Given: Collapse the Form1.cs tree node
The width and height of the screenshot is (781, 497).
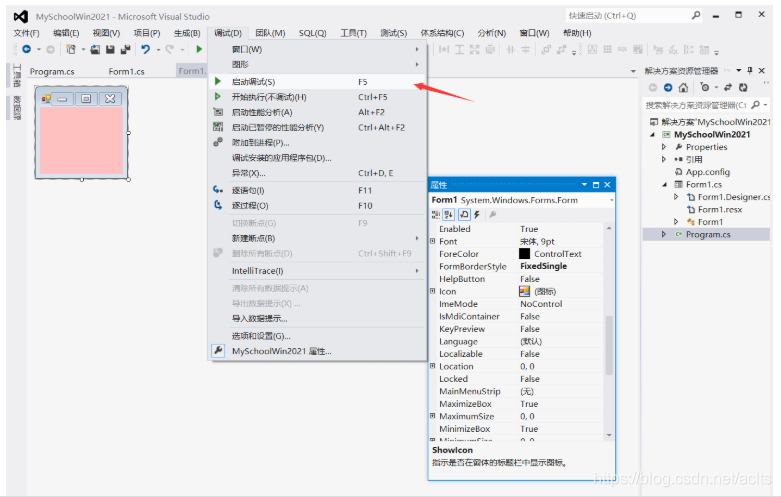Looking at the screenshot, I should click(664, 184).
